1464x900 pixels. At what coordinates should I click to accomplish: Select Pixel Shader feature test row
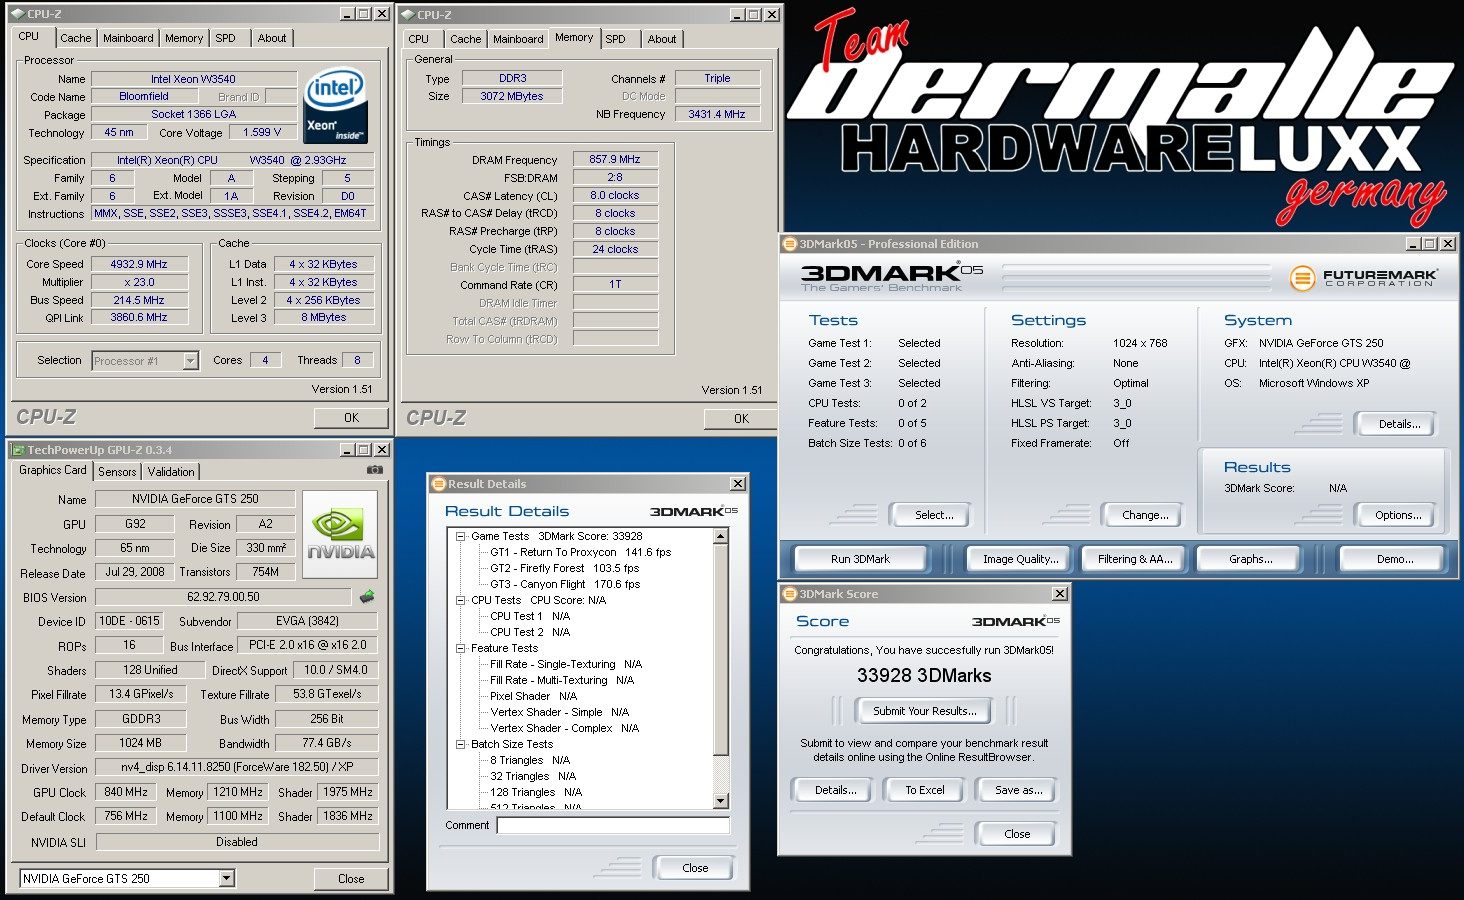[x=533, y=696]
